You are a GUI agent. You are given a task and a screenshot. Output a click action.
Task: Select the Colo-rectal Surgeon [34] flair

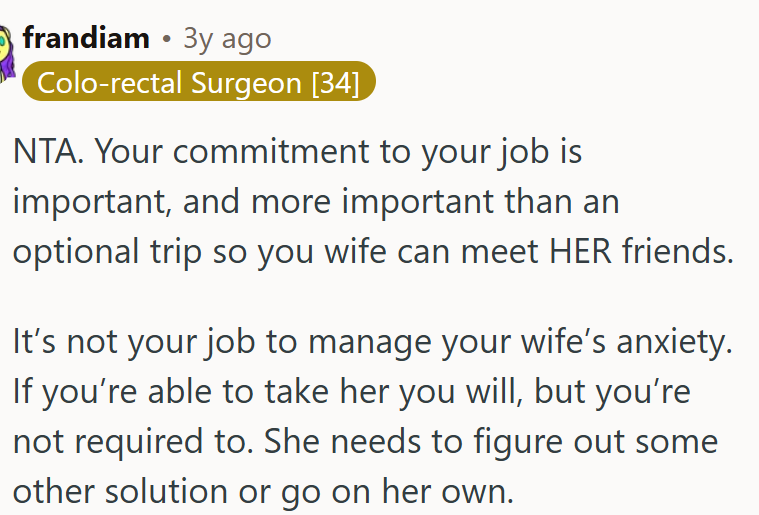197,82
